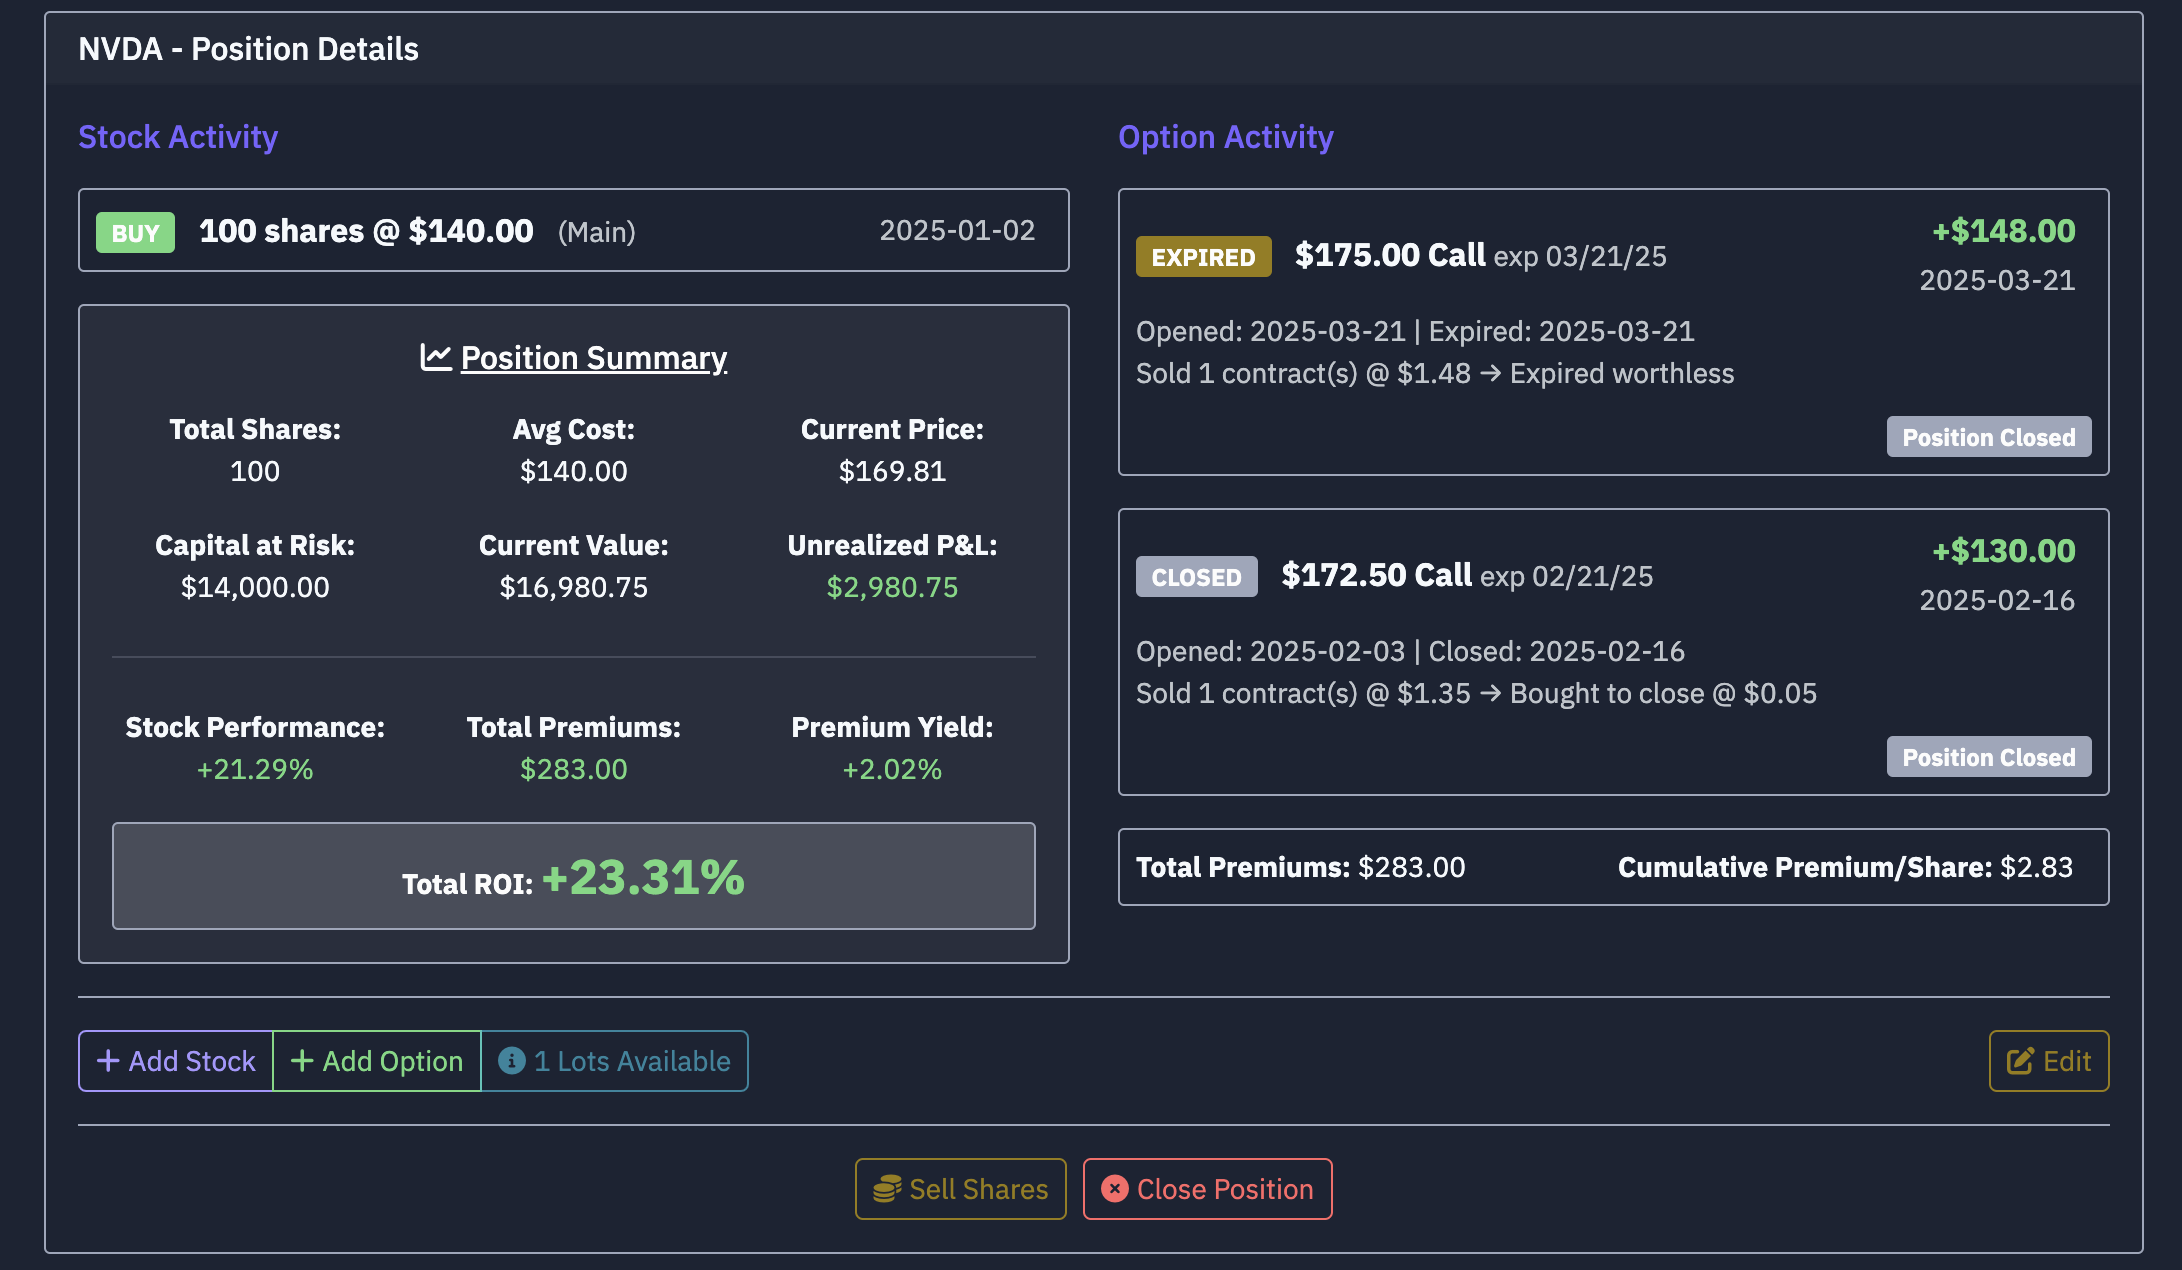
Task: Click the chart icon beside Position Summary
Action: point(436,357)
